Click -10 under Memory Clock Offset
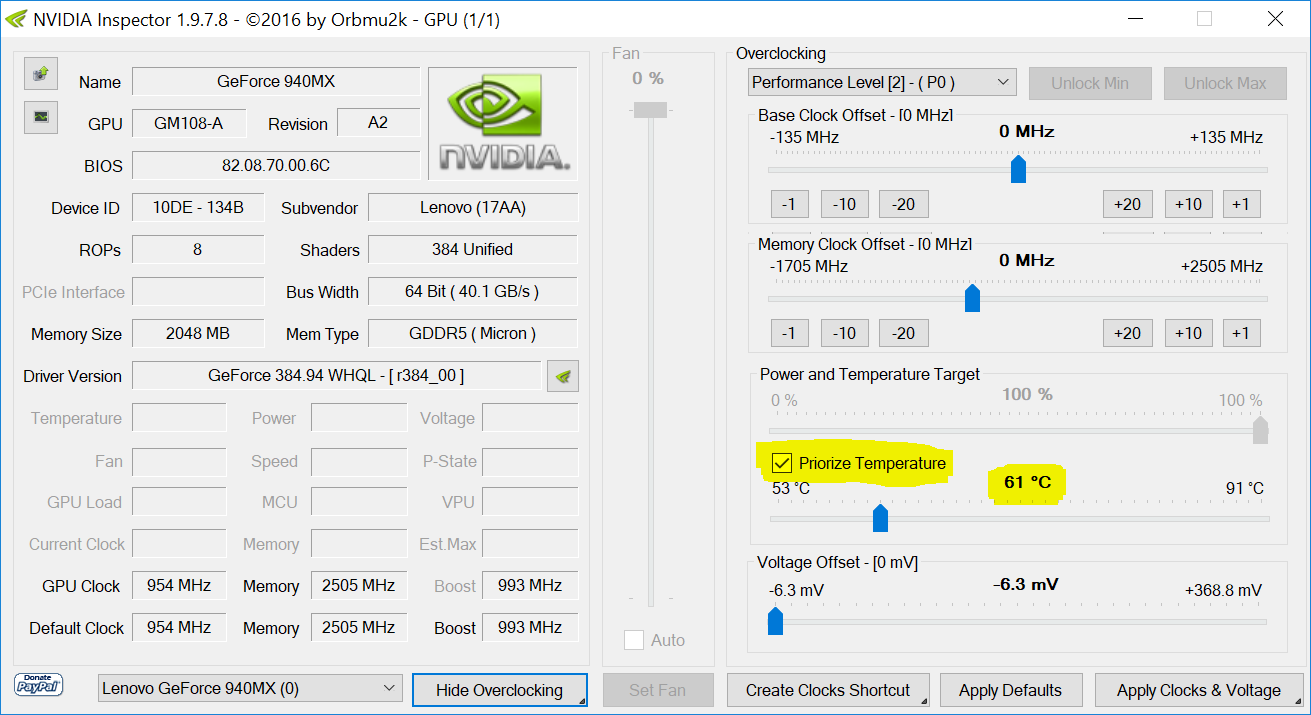The image size is (1311, 715). [x=845, y=333]
